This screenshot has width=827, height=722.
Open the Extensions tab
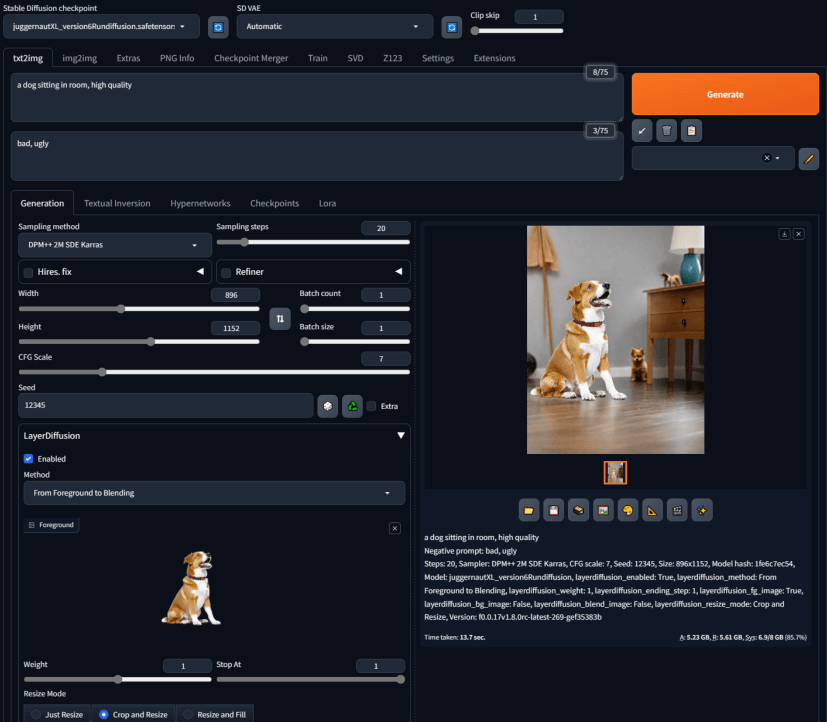tap(494, 58)
